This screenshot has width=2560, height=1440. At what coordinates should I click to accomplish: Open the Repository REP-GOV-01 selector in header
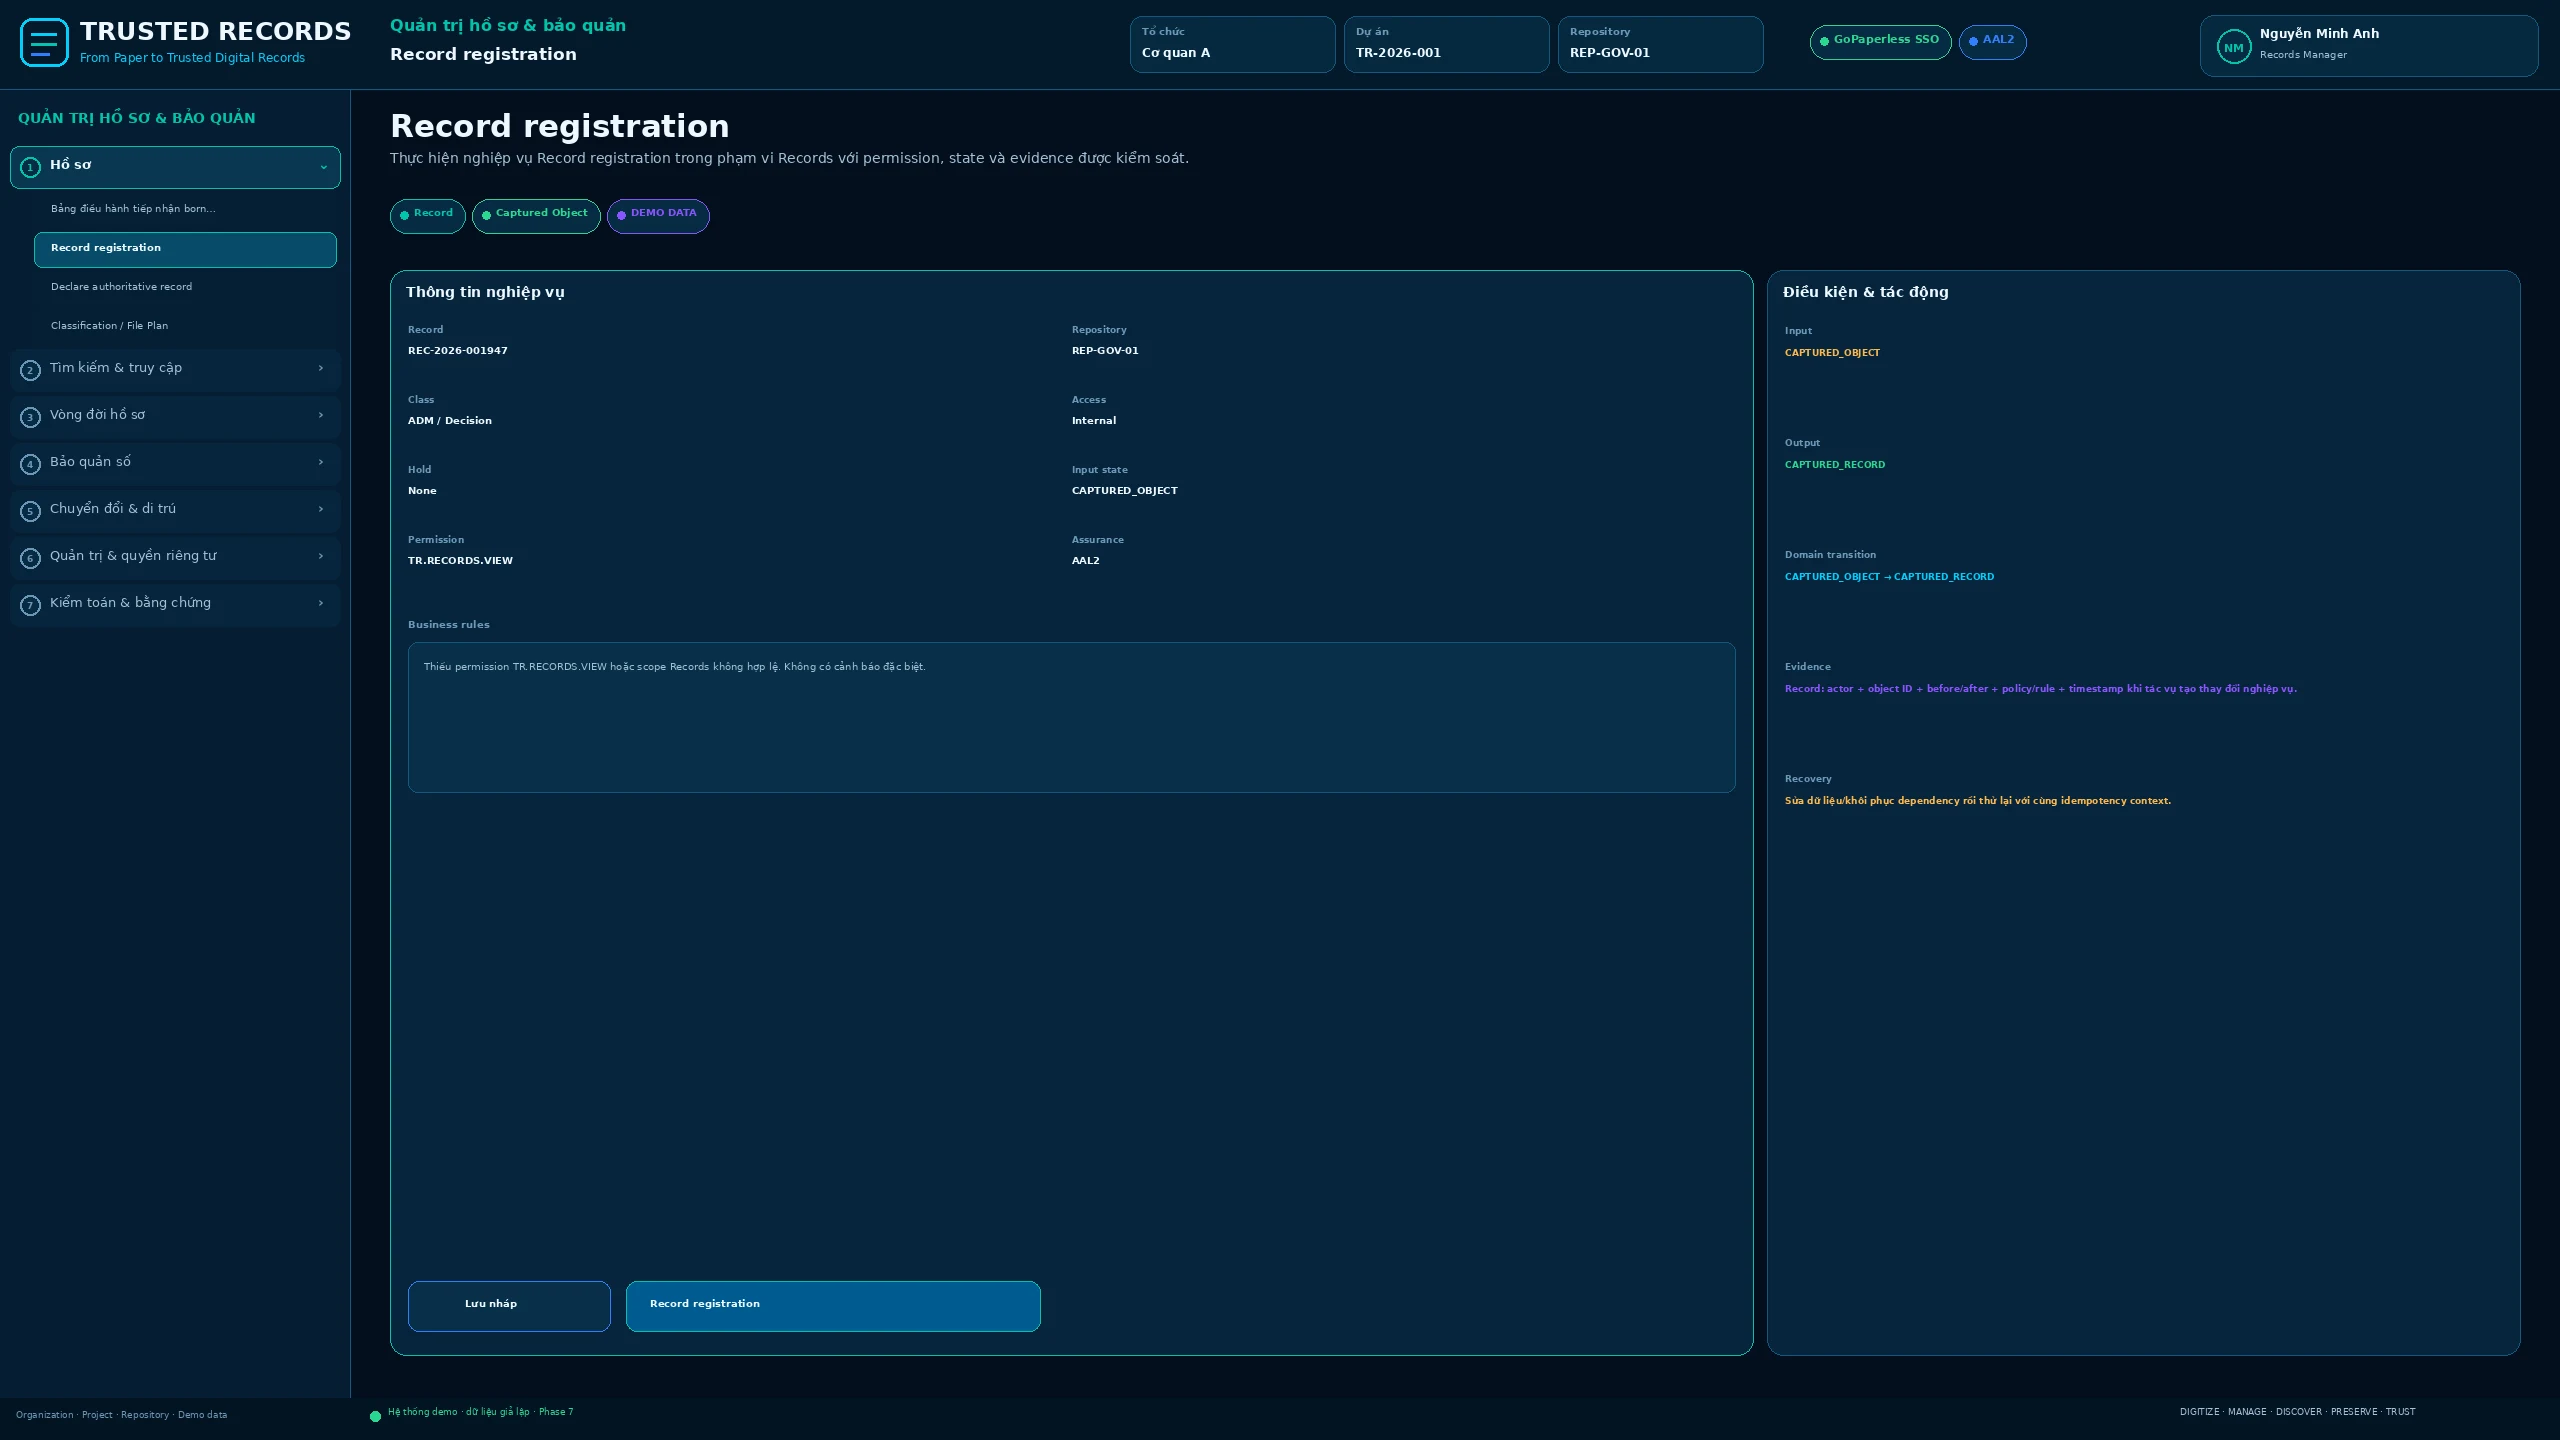[1660, 44]
